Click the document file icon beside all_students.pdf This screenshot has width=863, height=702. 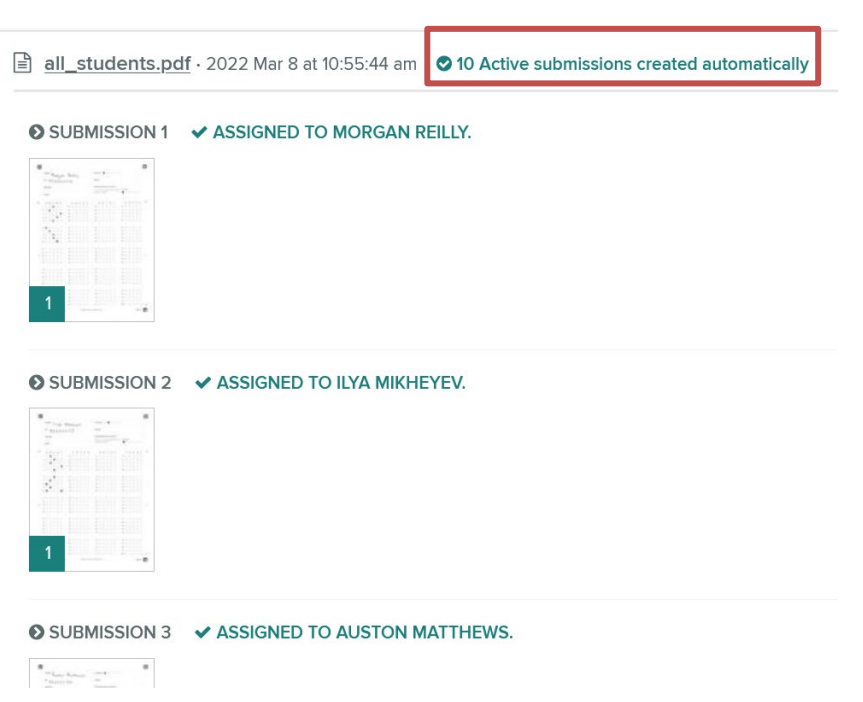[22, 63]
